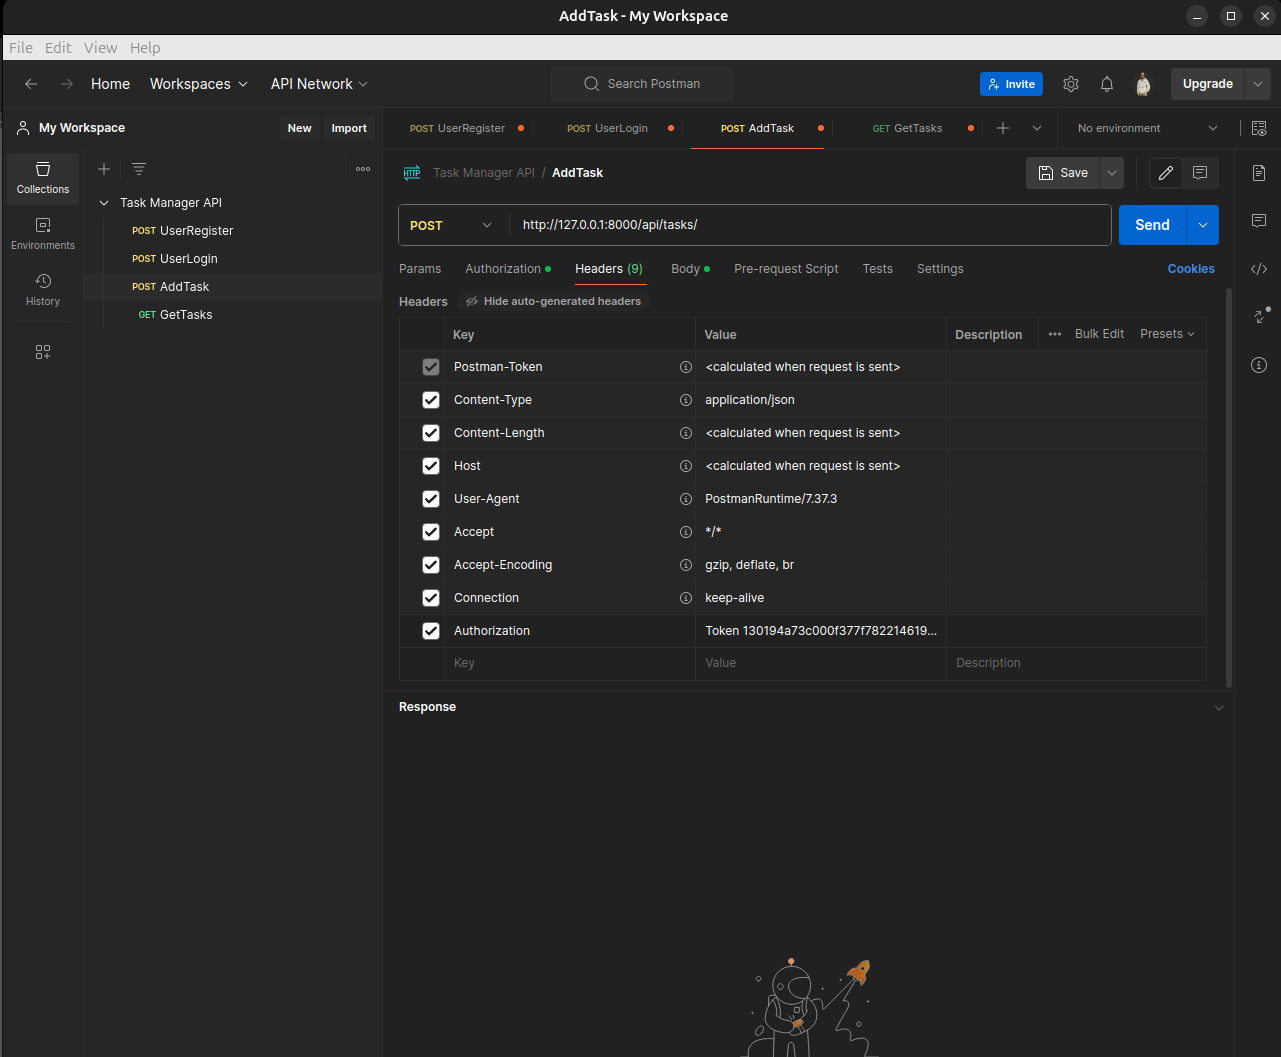Expand the Response panel chevron

click(1218, 708)
